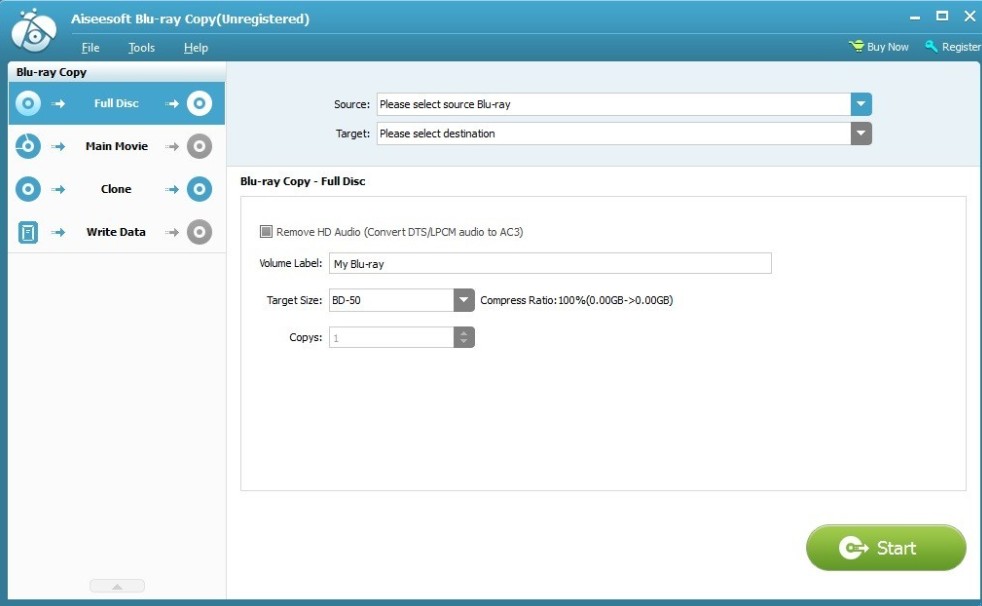982x606 pixels.
Task: Click the green Start button
Action: pos(886,548)
